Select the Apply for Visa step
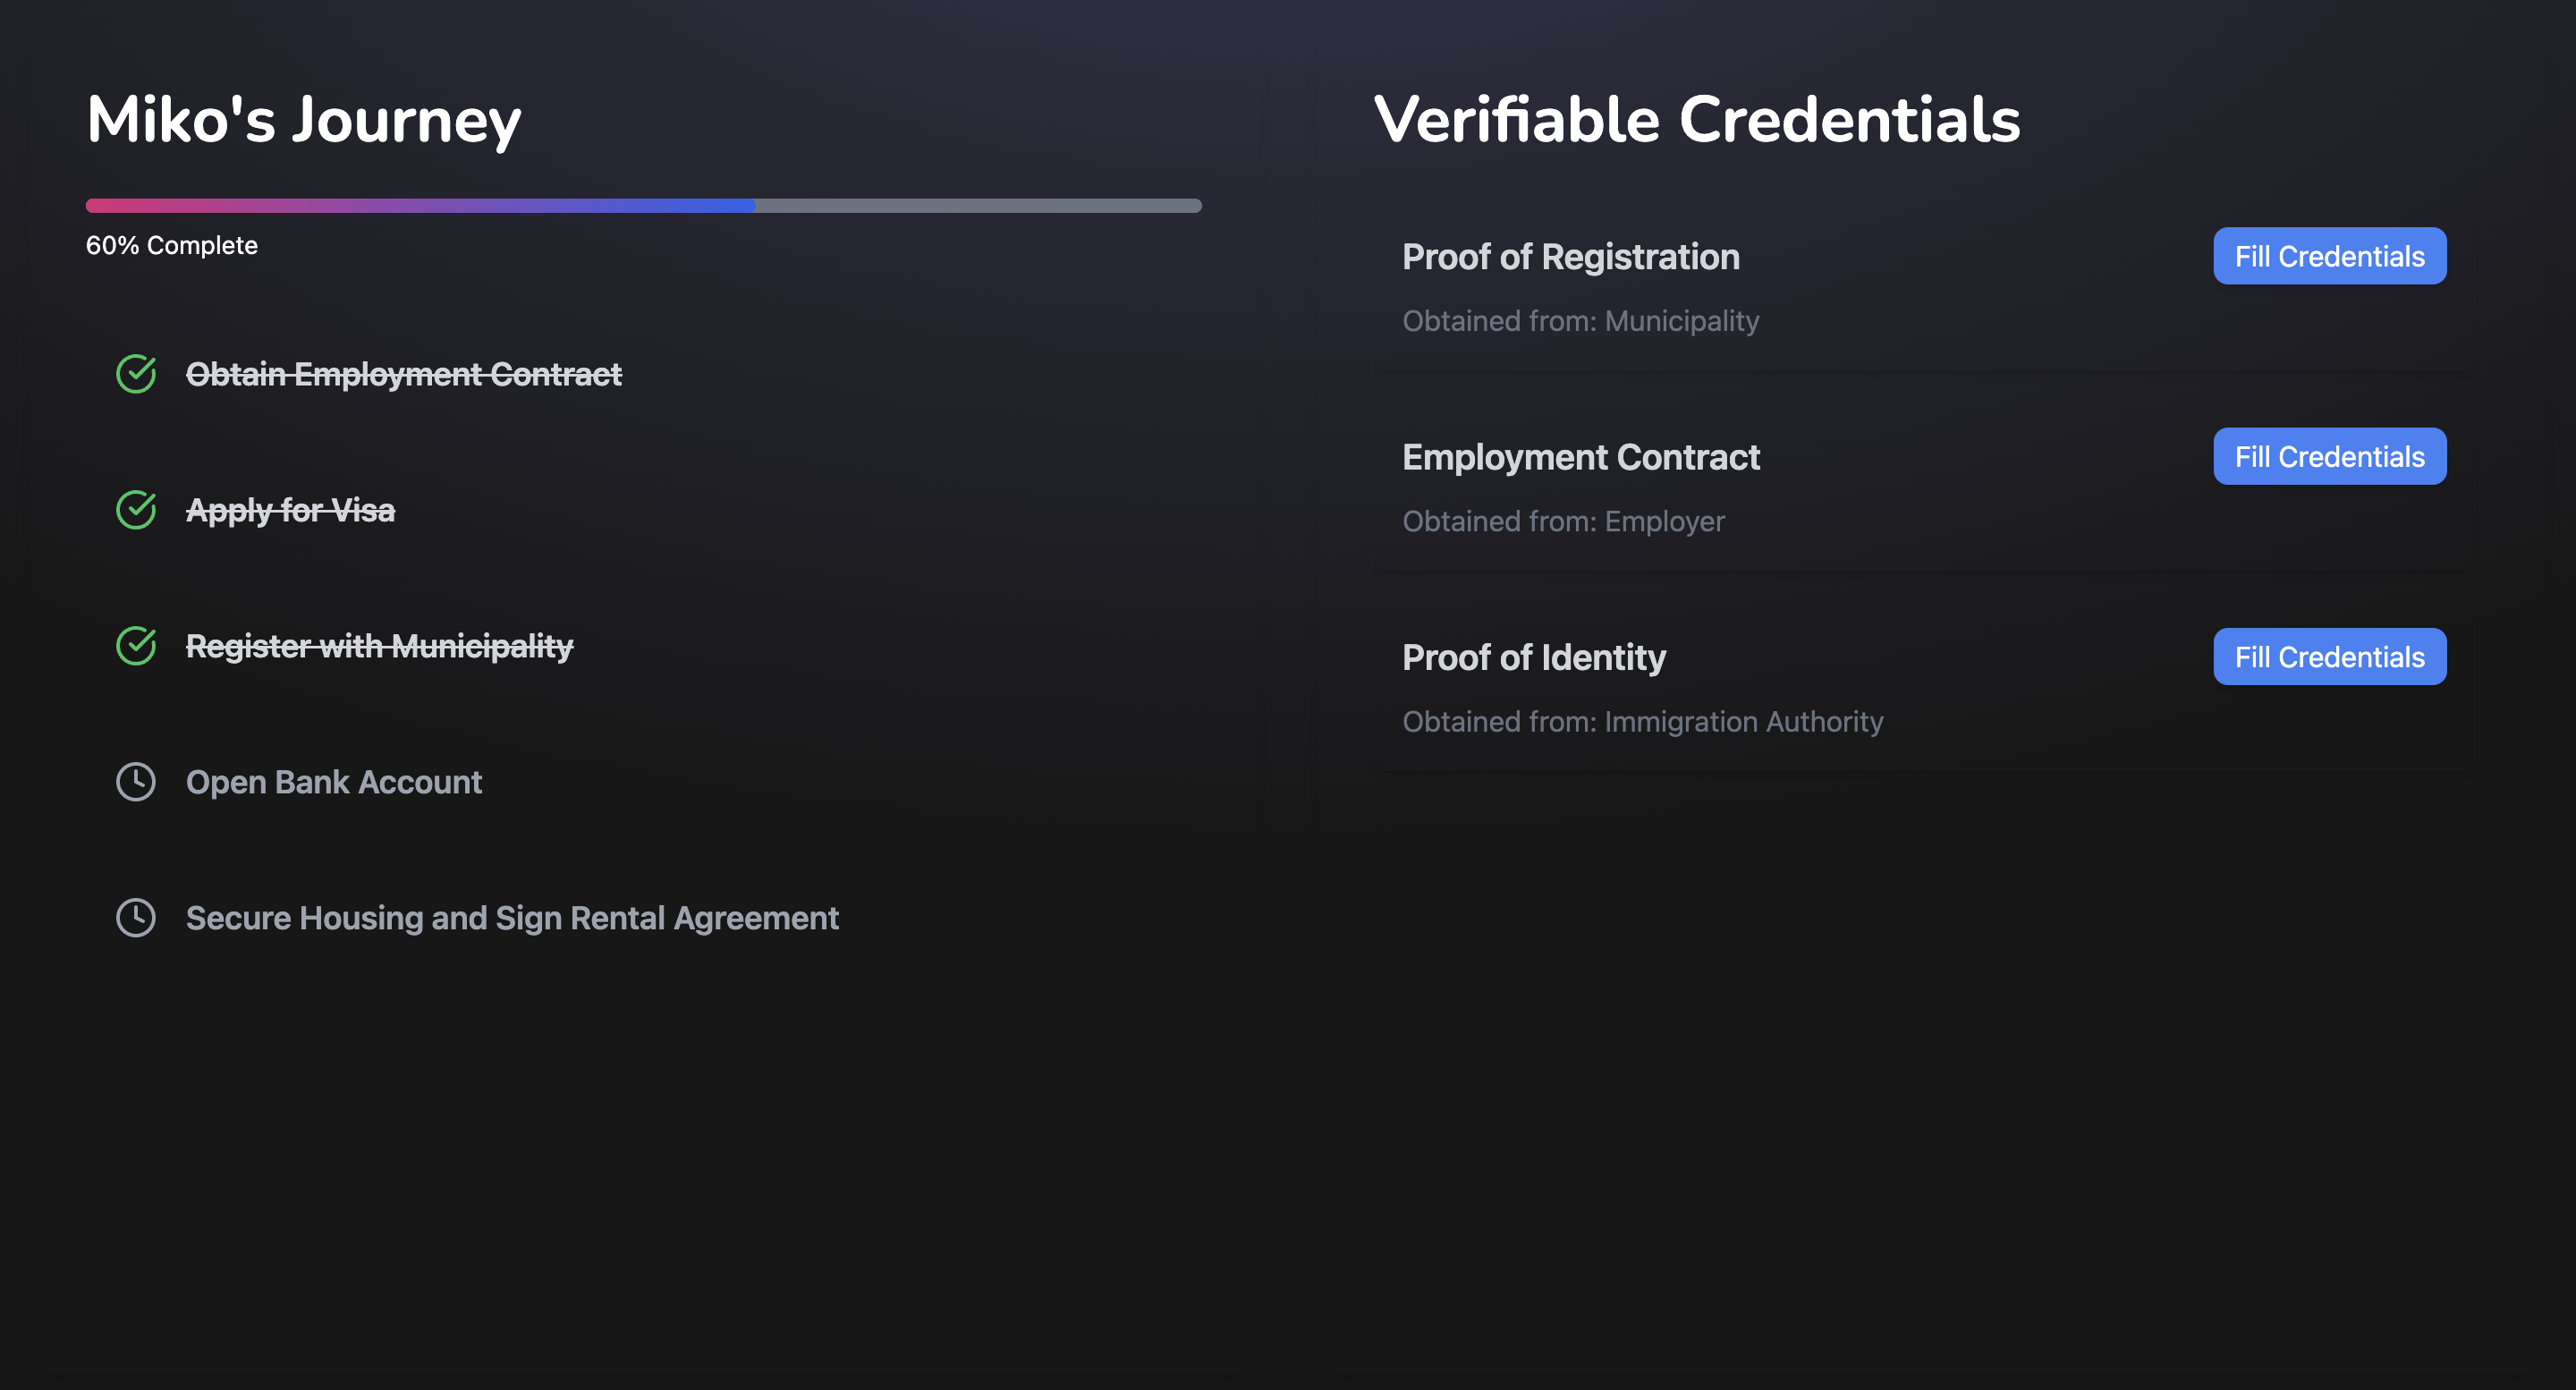The height and width of the screenshot is (1390, 2576). 290,510
